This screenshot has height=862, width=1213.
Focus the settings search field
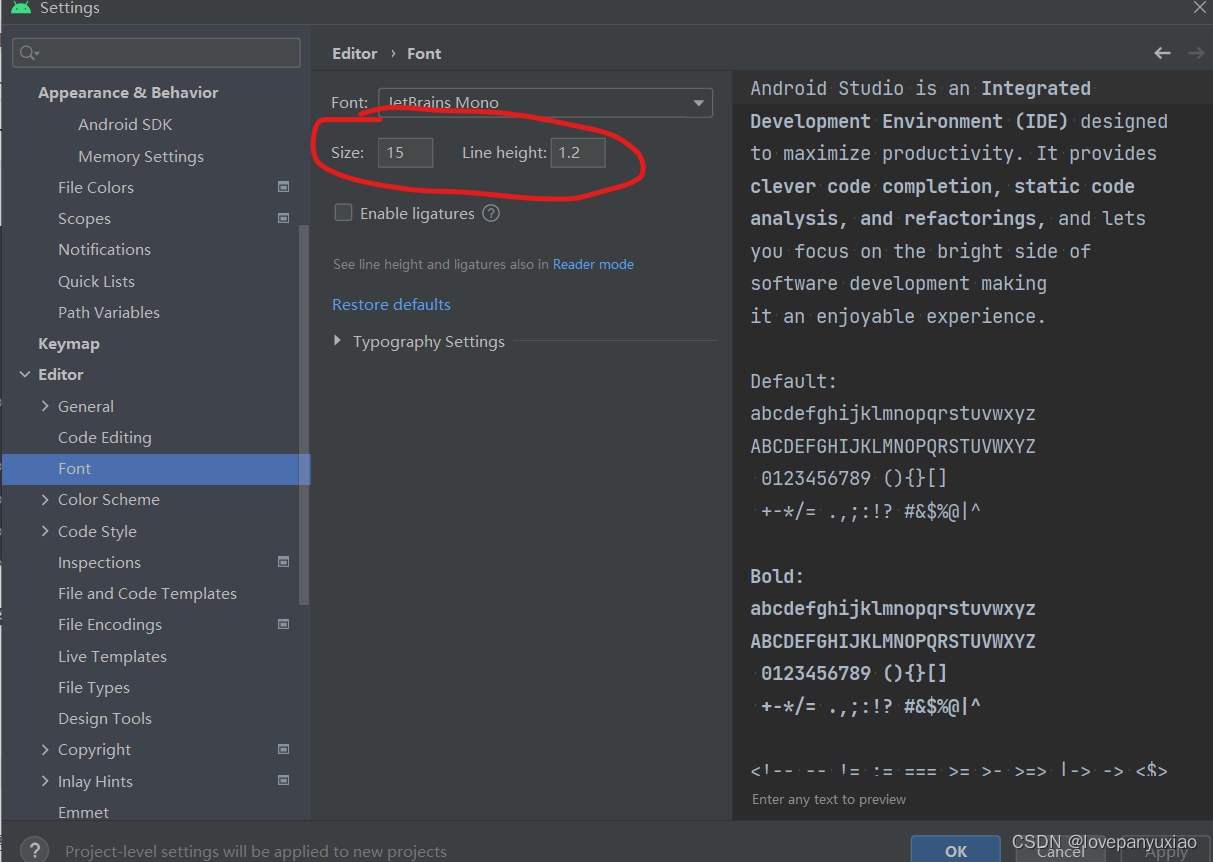[x=156, y=53]
